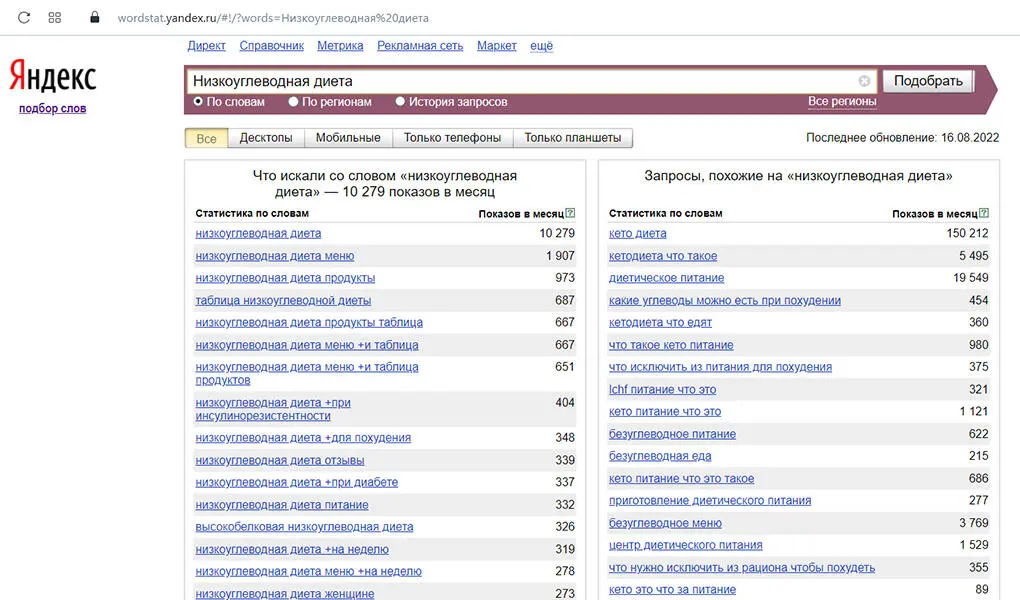Expand the 'ещё' services menu
The height and width of the screenshot is (600, 1020).
[x=541, y=46]
